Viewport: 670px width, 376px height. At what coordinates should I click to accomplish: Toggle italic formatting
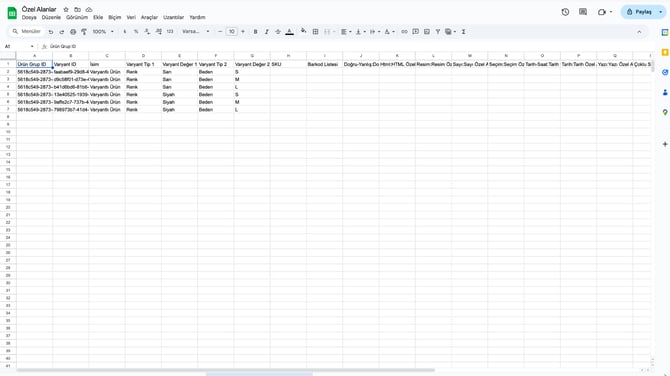point(267,32)
